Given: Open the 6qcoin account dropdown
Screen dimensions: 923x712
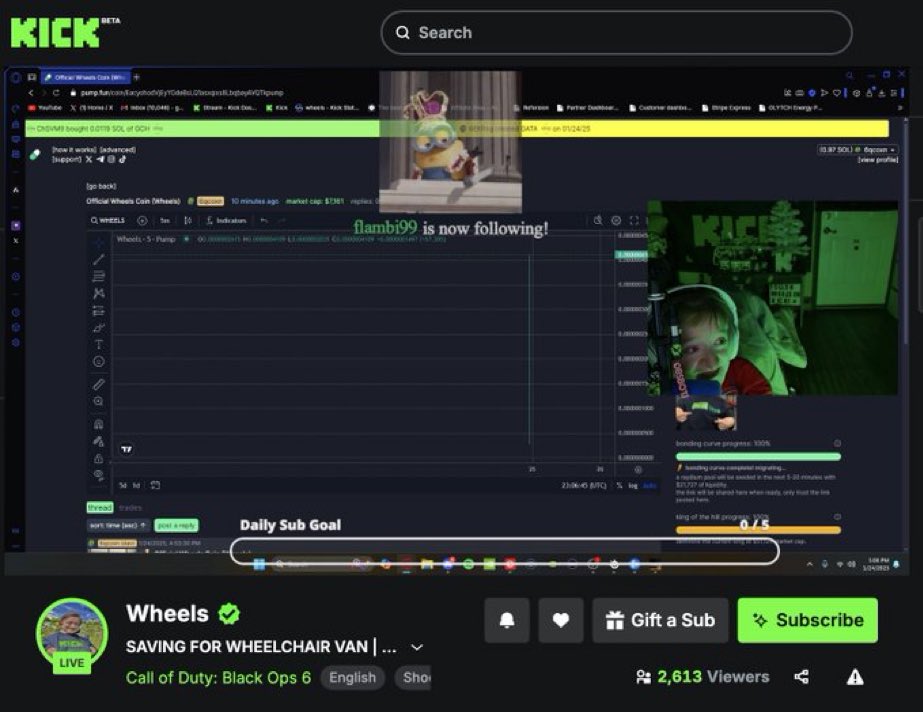Looking at the screenshot, I should (x=857, y=149).
